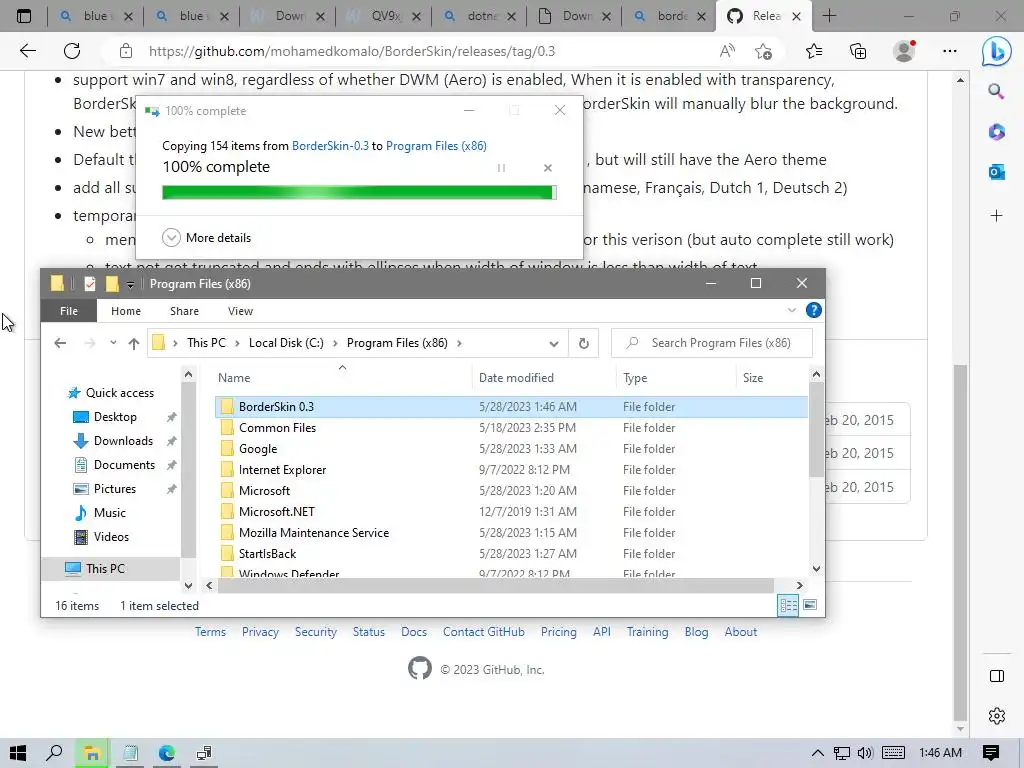Click the Edge tab actions icon
The height and width of the screenshot is (768, 1024).
(24, 16)
